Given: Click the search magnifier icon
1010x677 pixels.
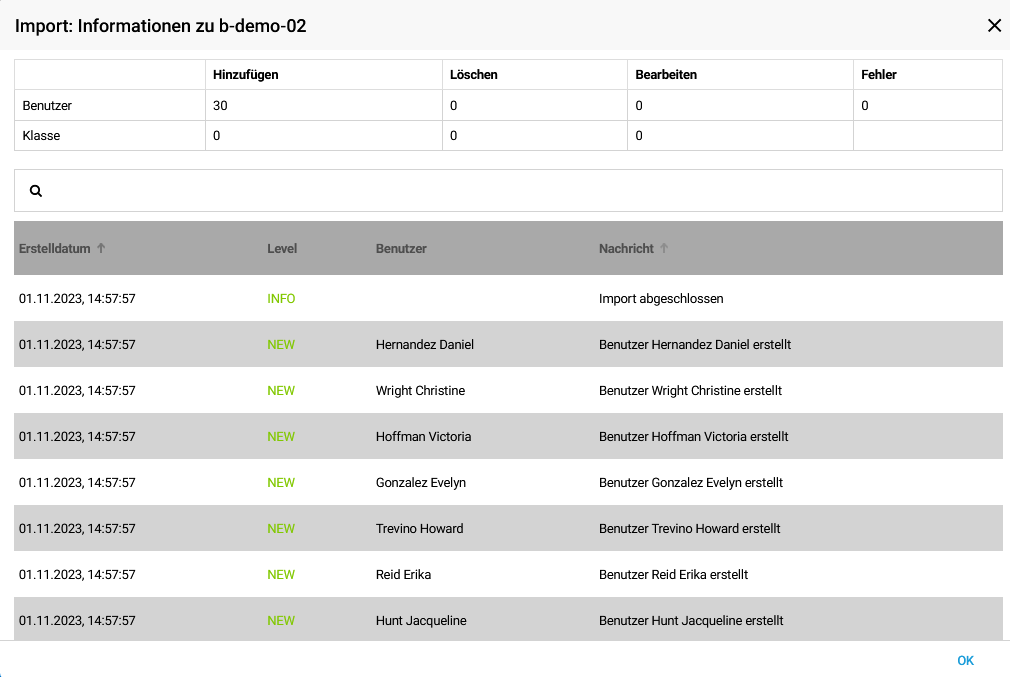Looking at the screenshot, I should (x=36, y=191).
